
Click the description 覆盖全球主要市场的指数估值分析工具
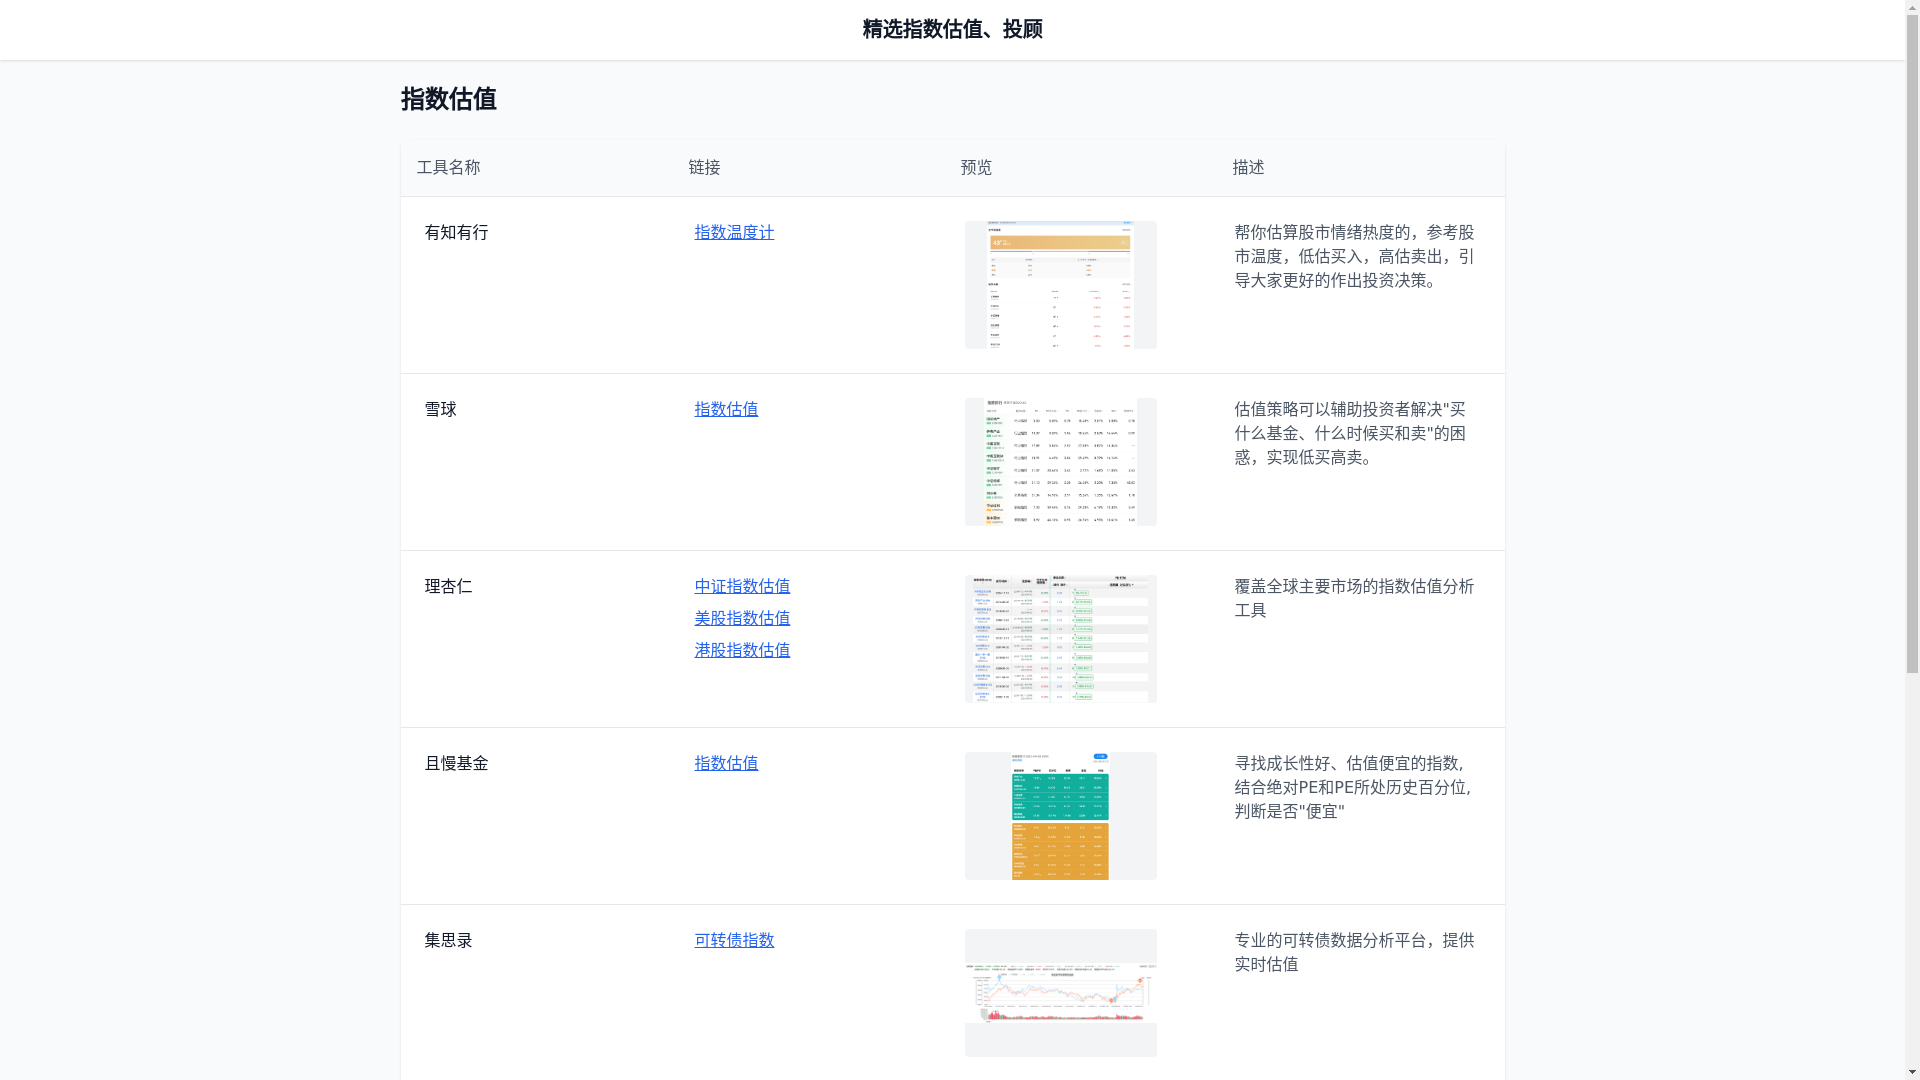pyautogui.click(x=1354, y=598)
